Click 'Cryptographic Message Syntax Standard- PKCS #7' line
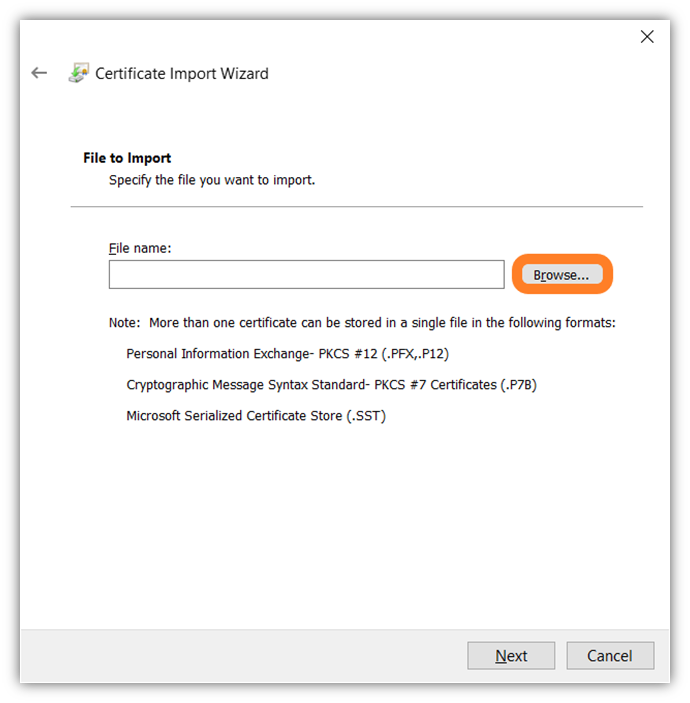This screenshot has height=703, width=690. (331, 385)
